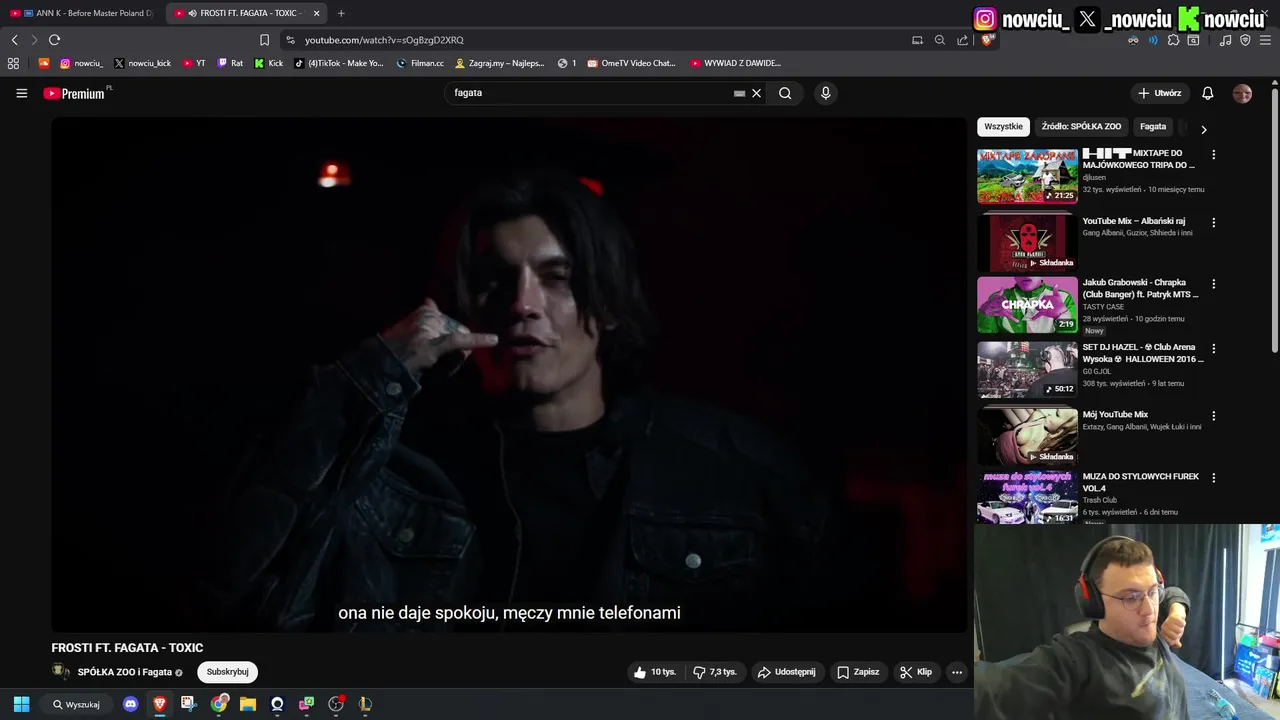Click the Wyszukaj taskbar search box
Viewport: 1280px width, 720px height.
pyautogui.click(x=76, y=704)
